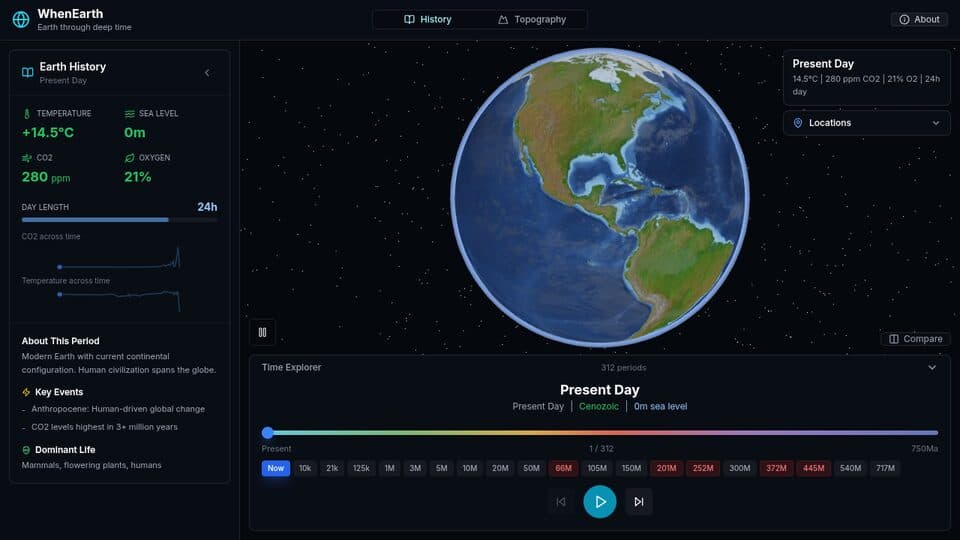The height and width of the screenshot is (540, 960).
Task: Click the WhenEarth globe logo icon
Action: (x=21, y=20)
